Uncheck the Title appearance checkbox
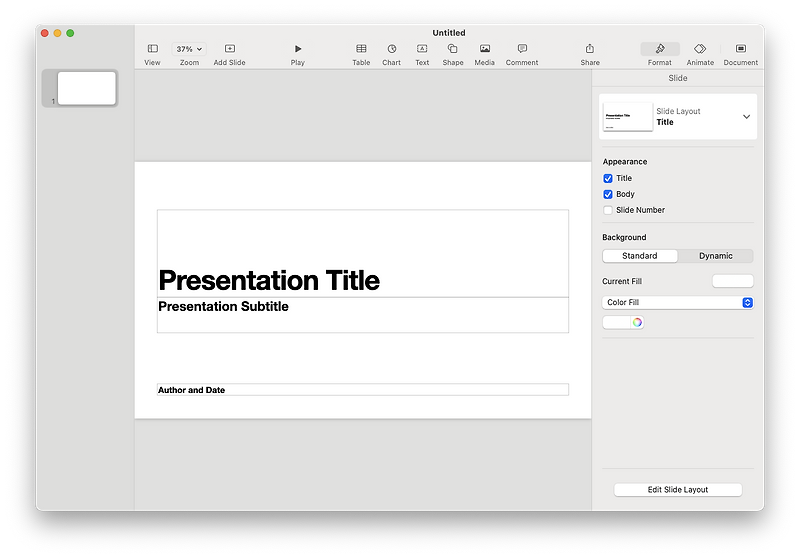Viewport: 800px width, 558px height. point(608,179)
